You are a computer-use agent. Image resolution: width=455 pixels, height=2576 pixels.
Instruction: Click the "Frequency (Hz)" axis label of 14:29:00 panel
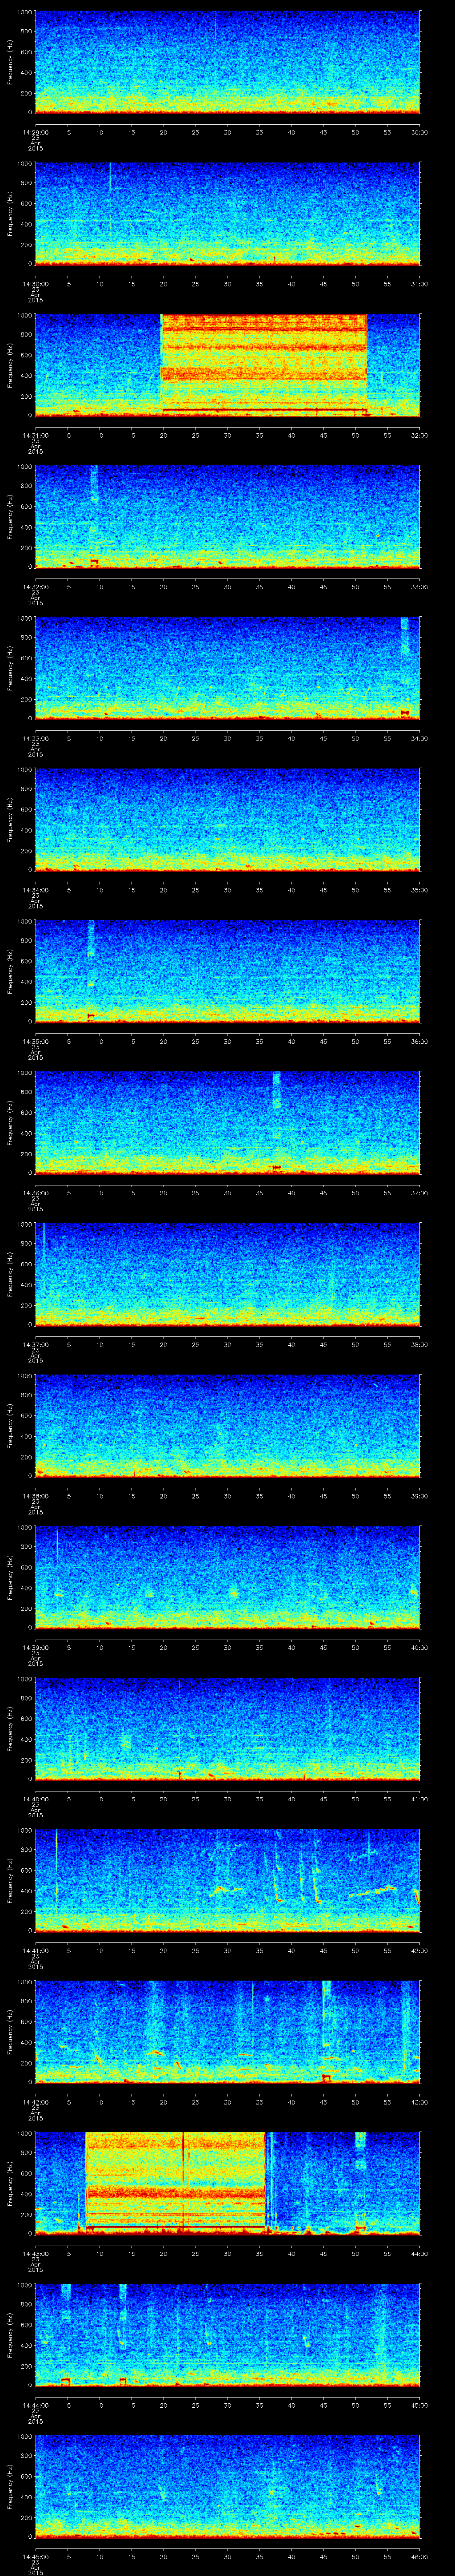(x=10, y=62)
